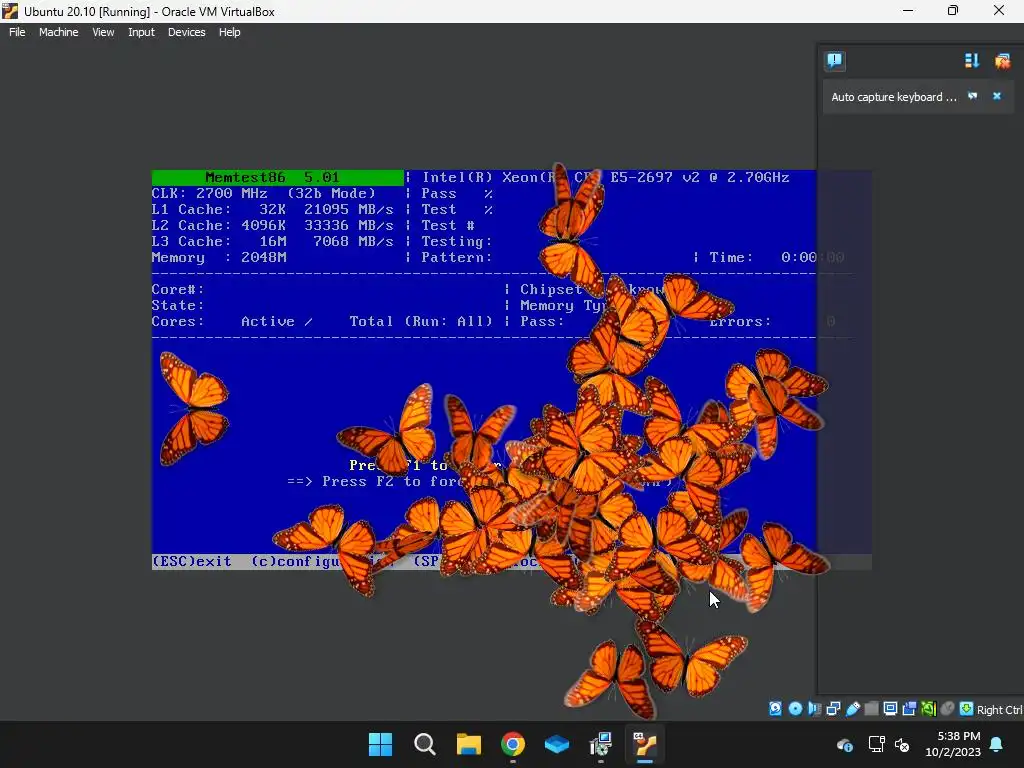Click the audio status indicator
The width and height of the screenshot is (1024, 768).
tap(814, 709)
